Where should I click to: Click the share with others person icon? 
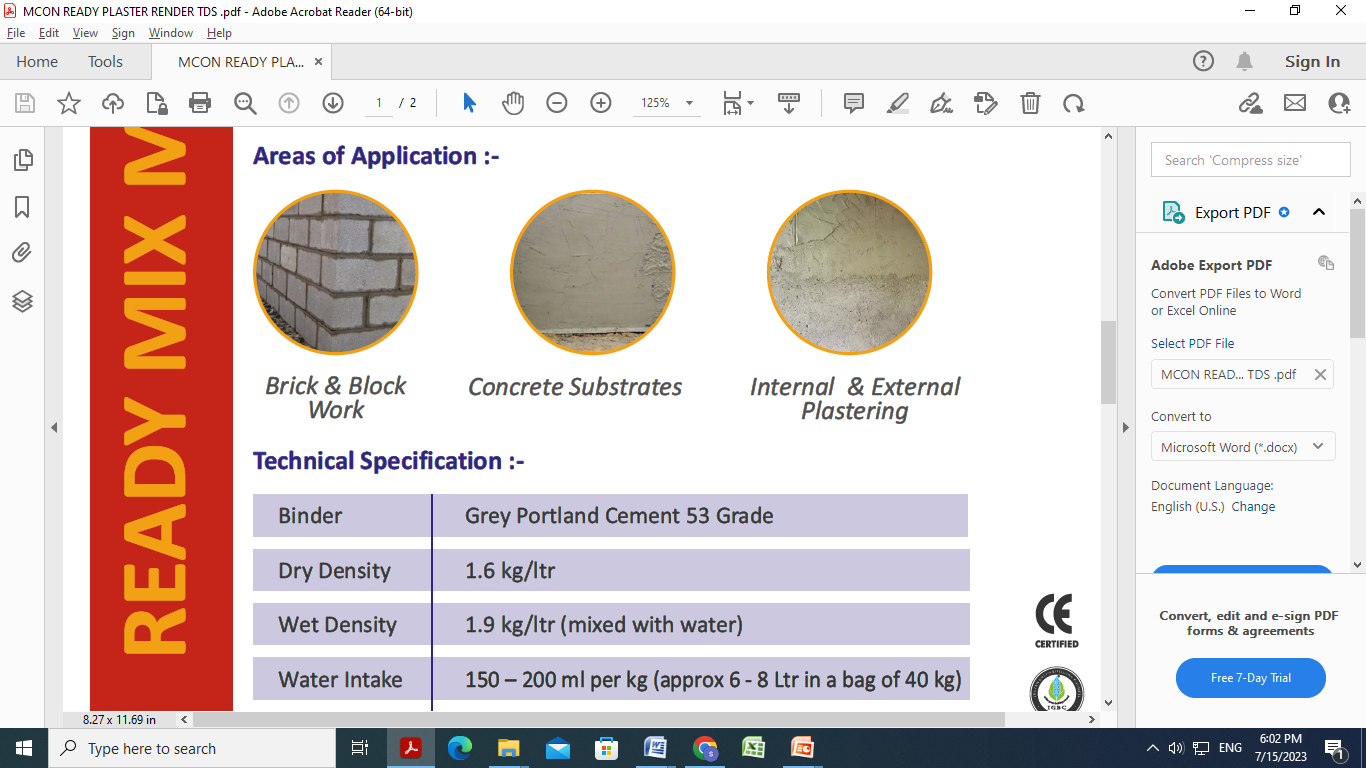[x=1339, y=103]
